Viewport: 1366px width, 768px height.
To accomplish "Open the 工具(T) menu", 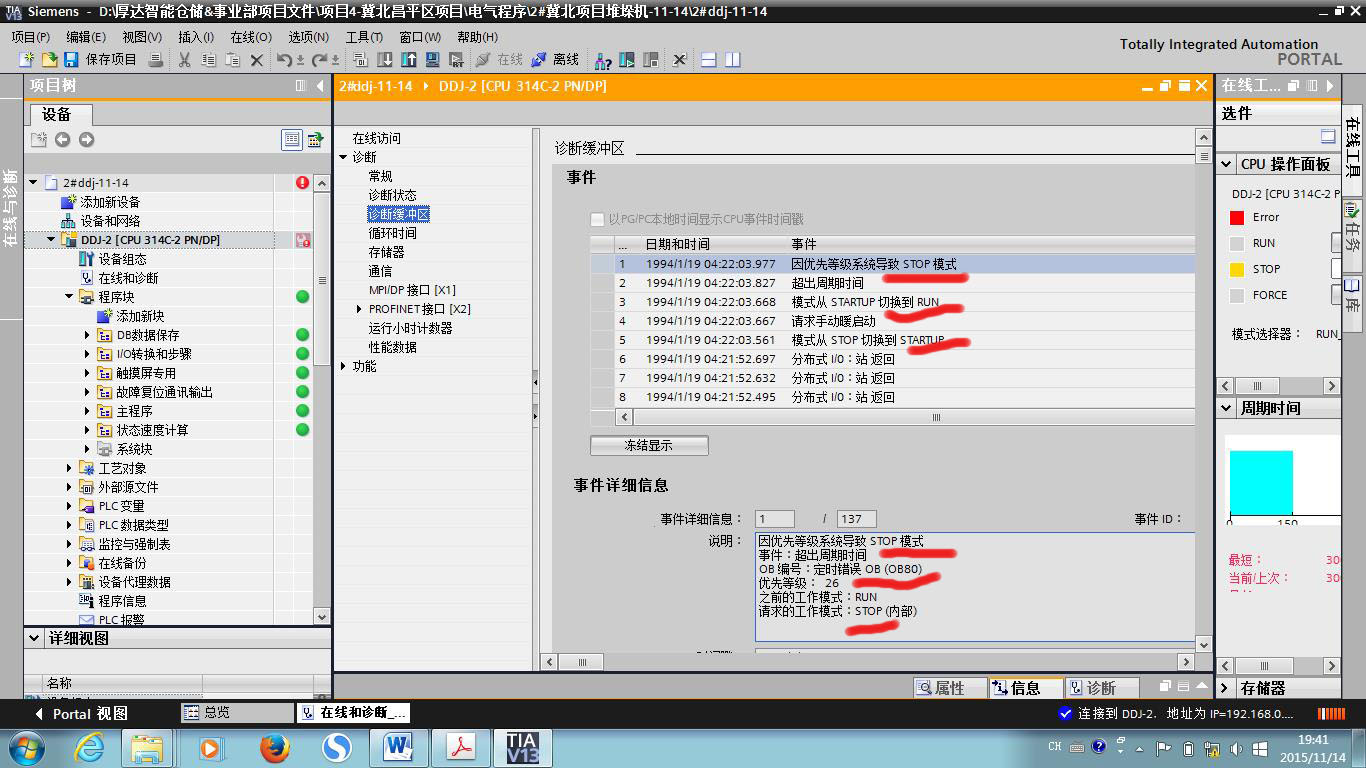I will click(x=364, y=37).
